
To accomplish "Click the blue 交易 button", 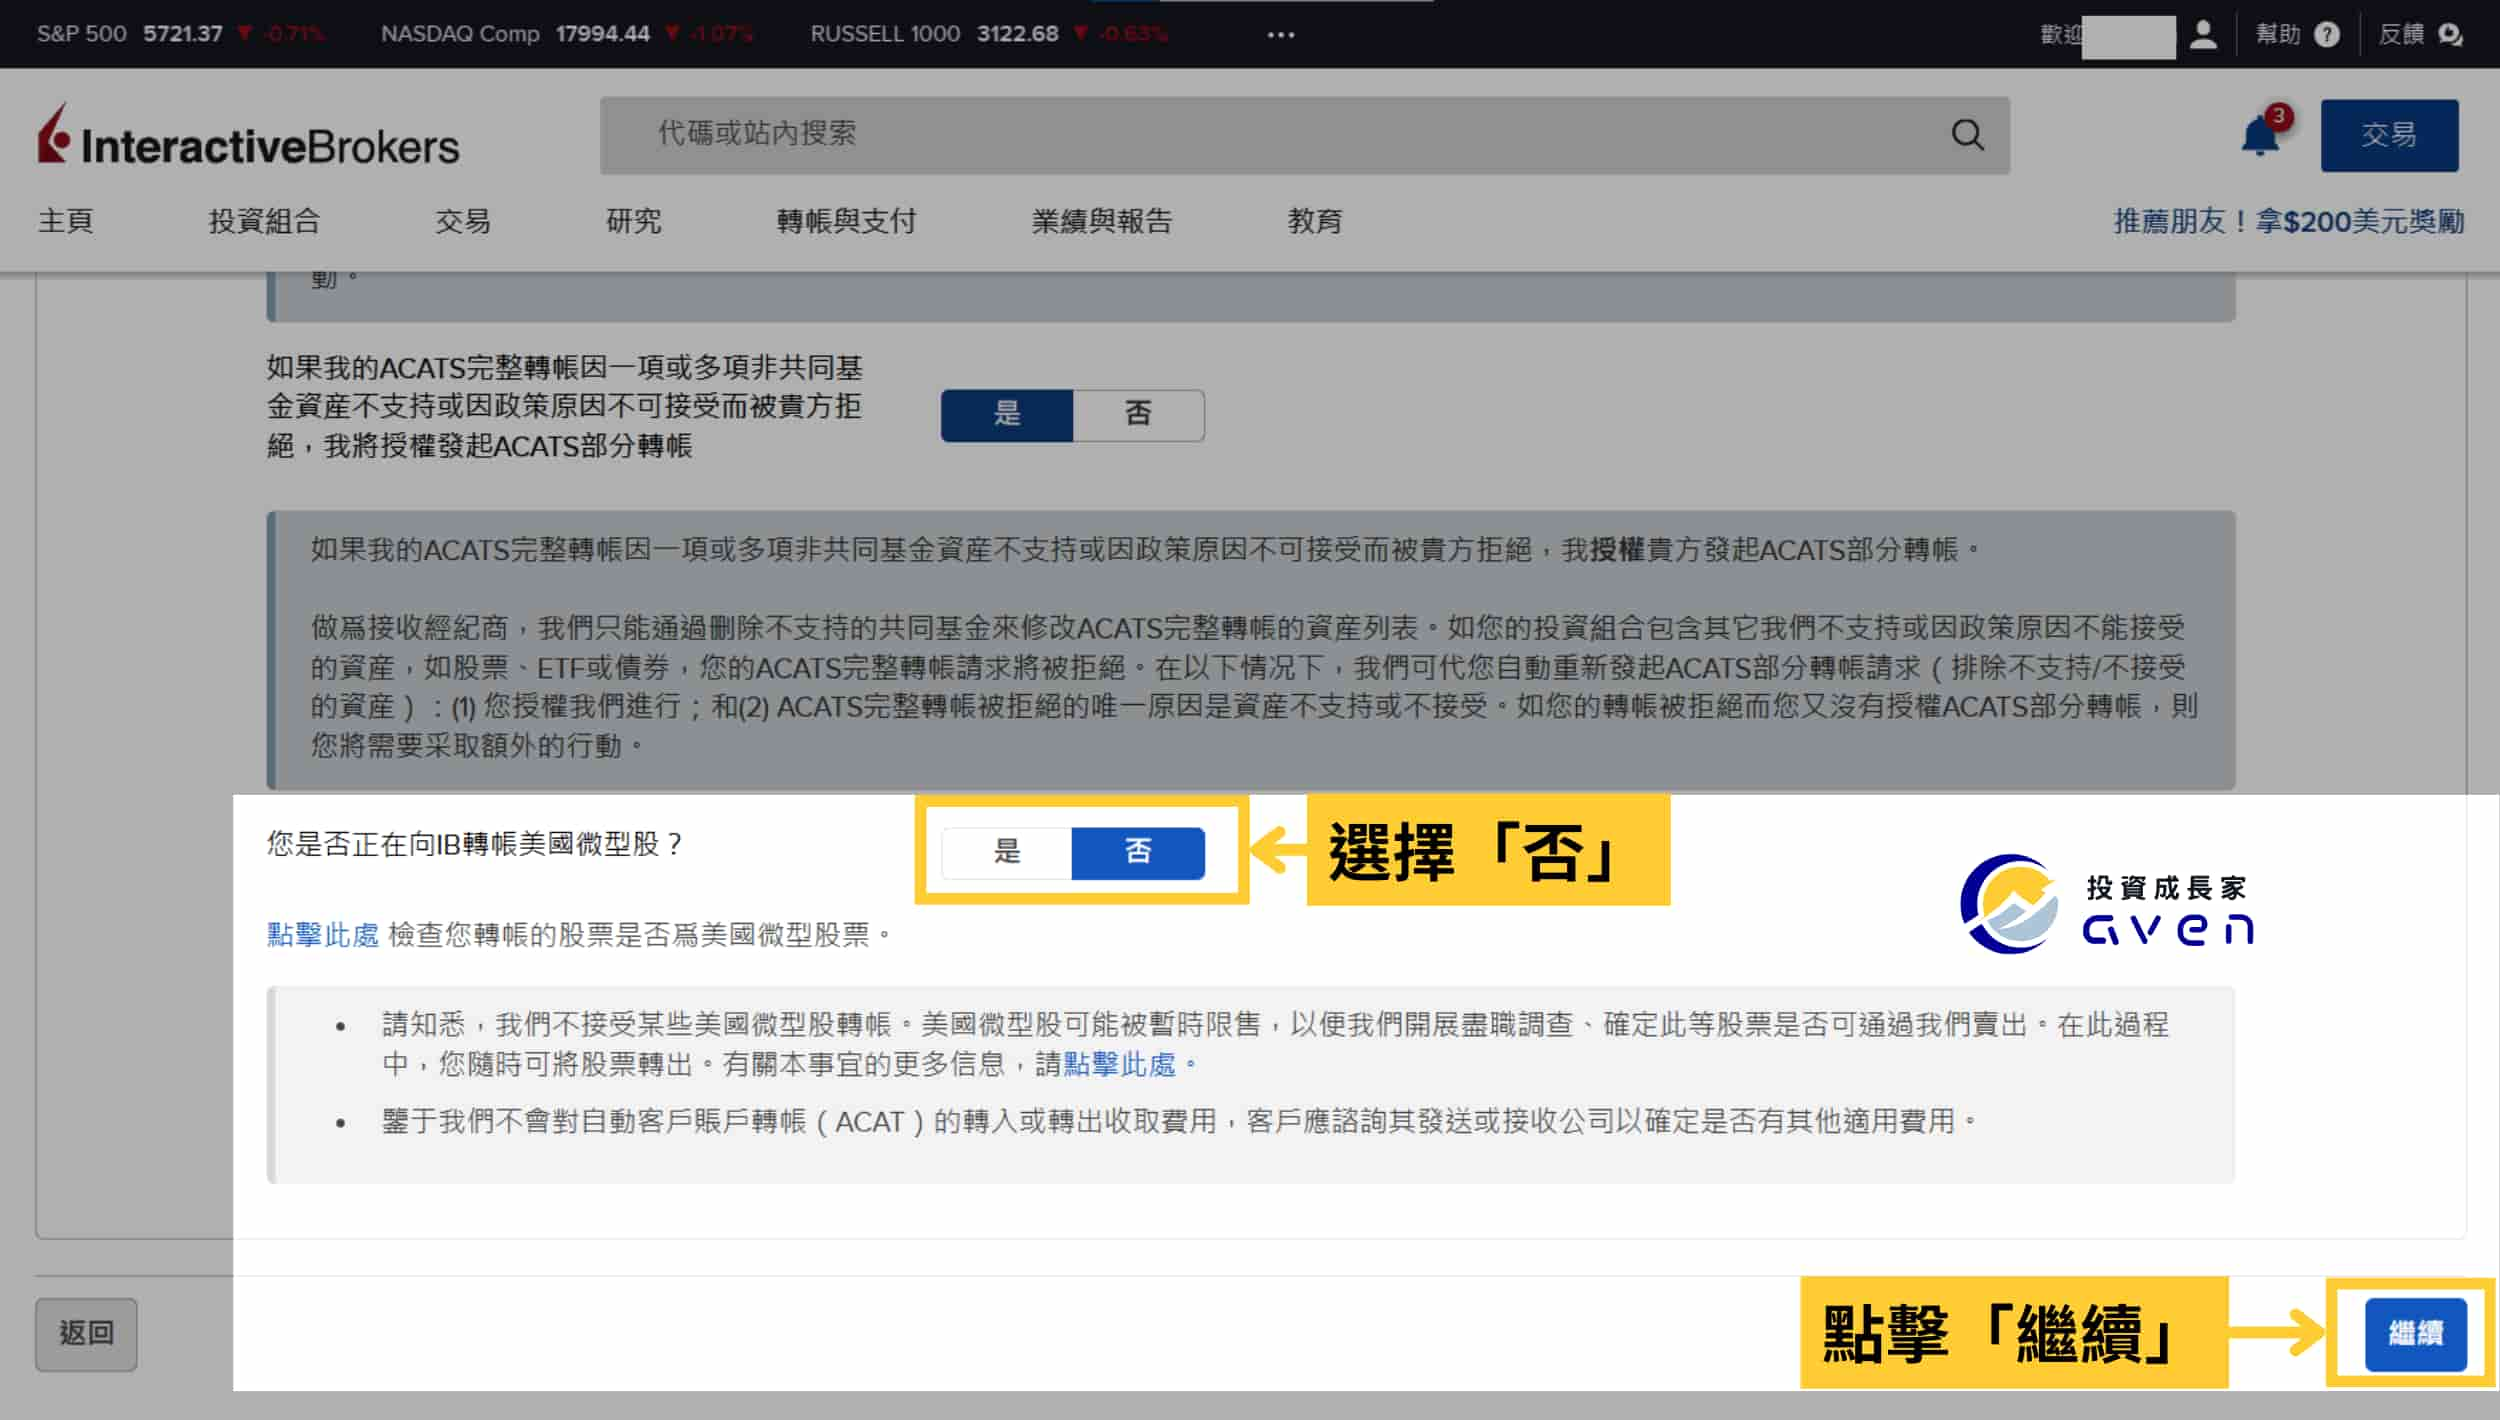I will 2389,135.
